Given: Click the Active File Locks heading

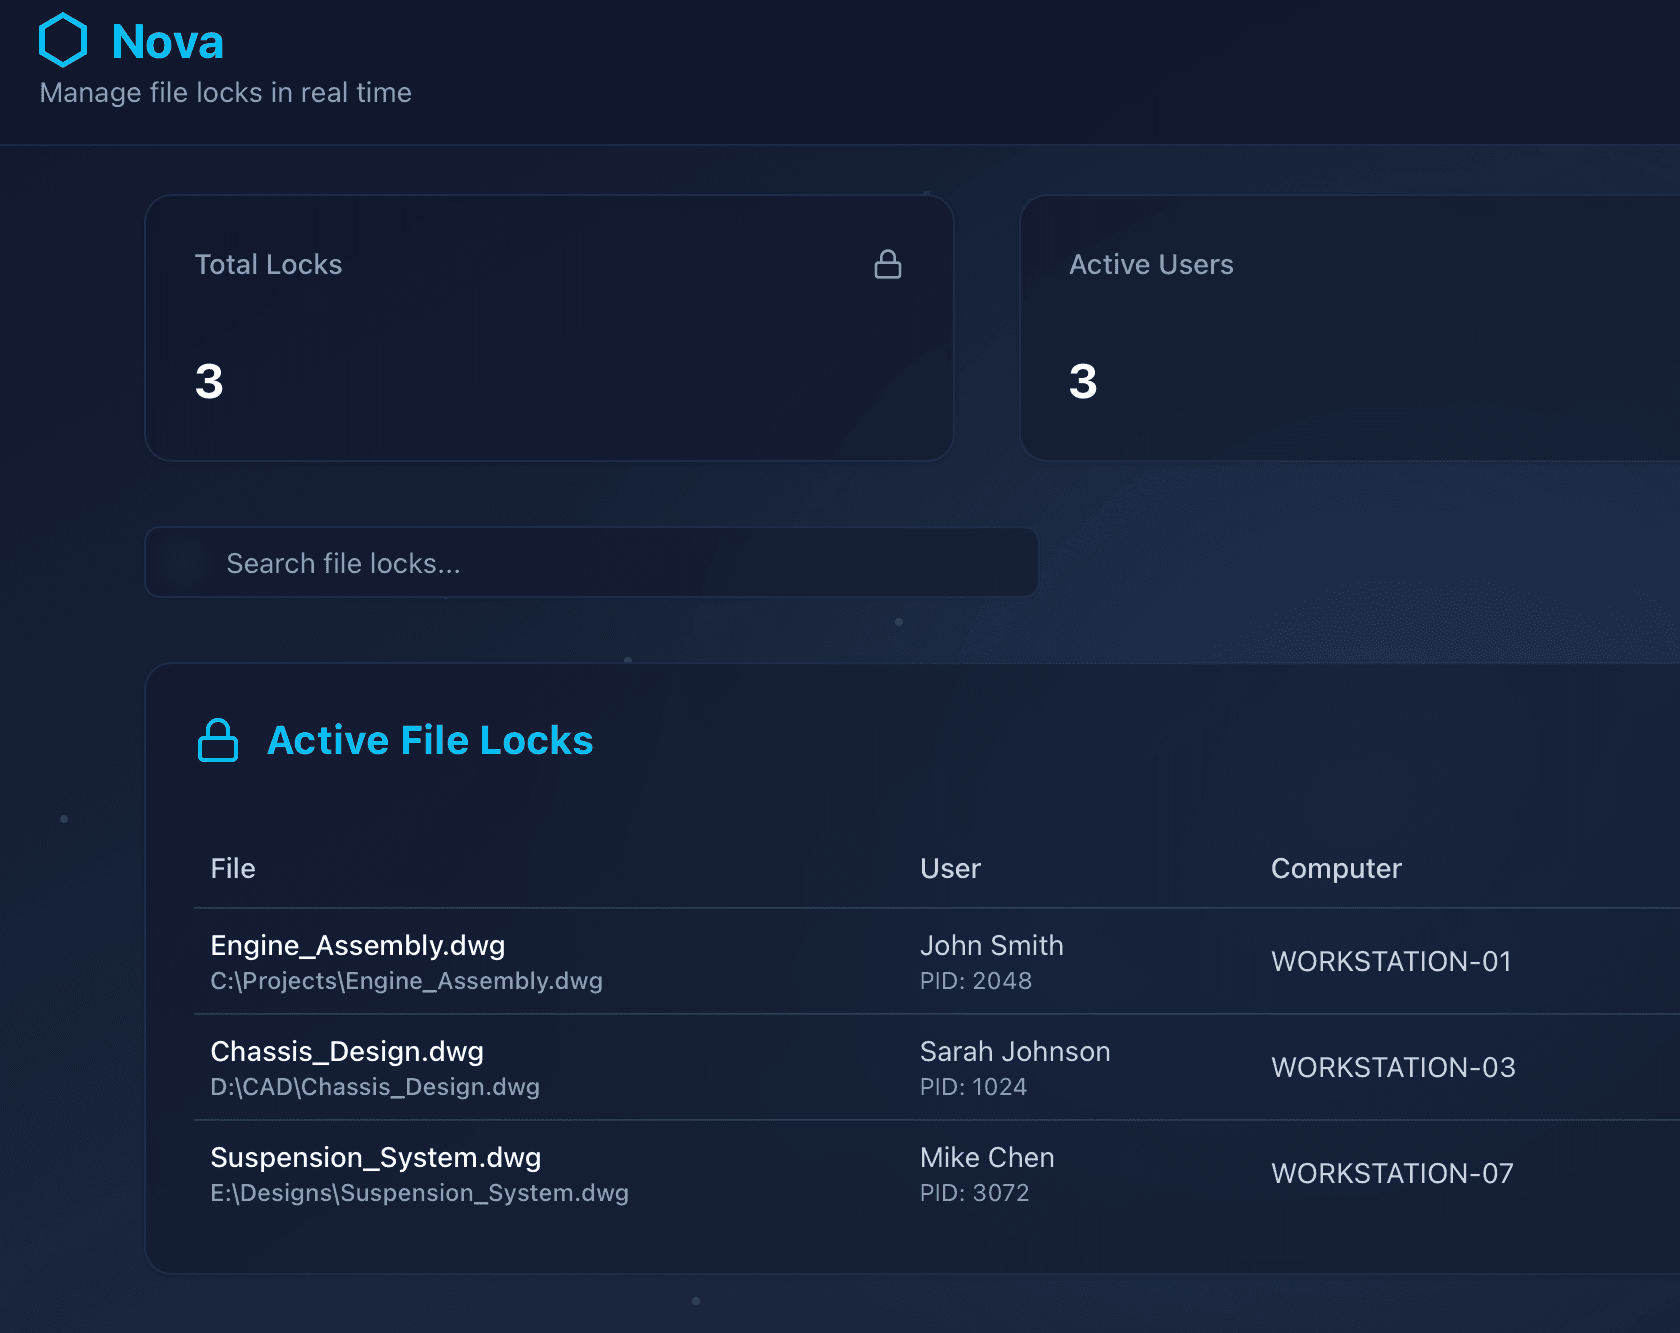Looking at the screenshot, I should point(429,741).
